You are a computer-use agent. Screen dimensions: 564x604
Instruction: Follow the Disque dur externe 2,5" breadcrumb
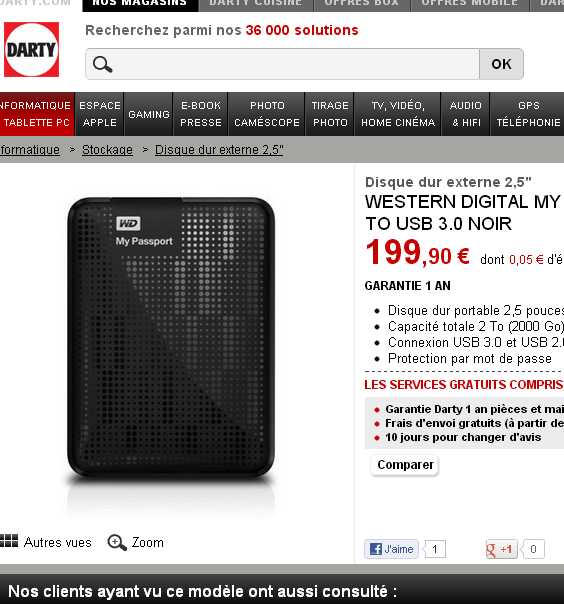pos(219,150)
